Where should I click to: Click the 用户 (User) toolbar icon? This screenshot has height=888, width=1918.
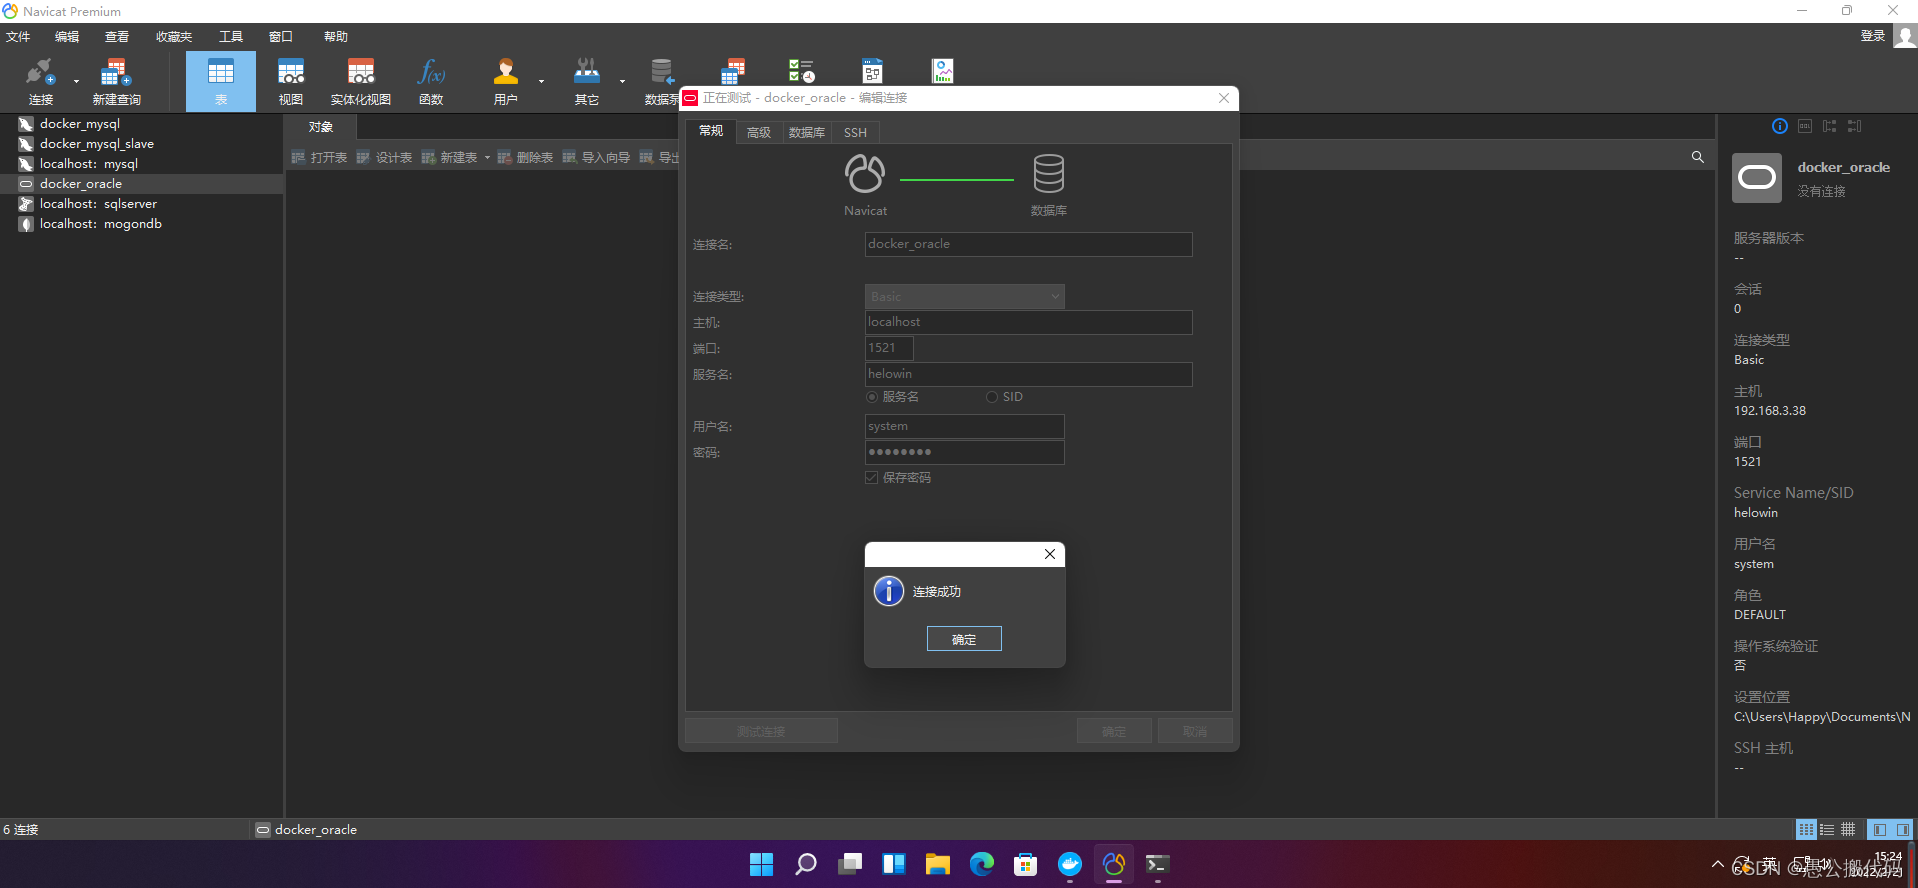(x=506, y=81)
